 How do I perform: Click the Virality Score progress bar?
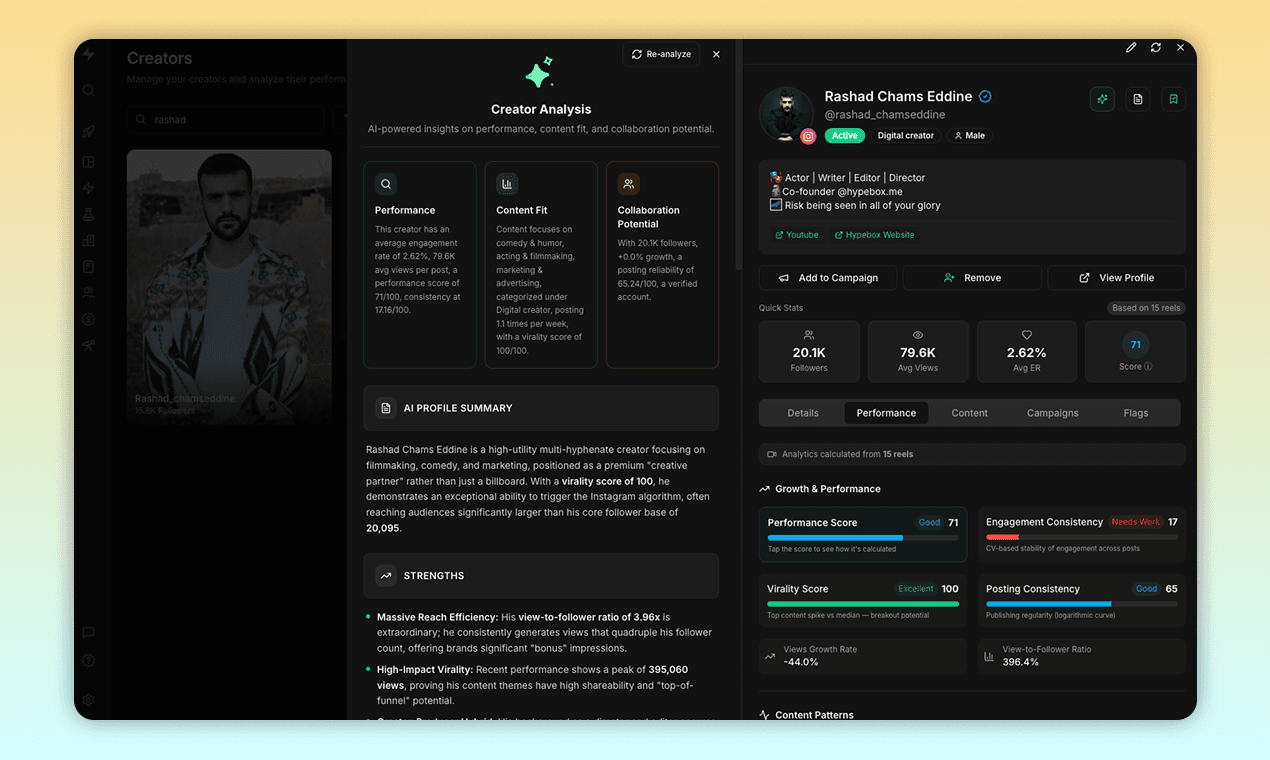point(862,603)
